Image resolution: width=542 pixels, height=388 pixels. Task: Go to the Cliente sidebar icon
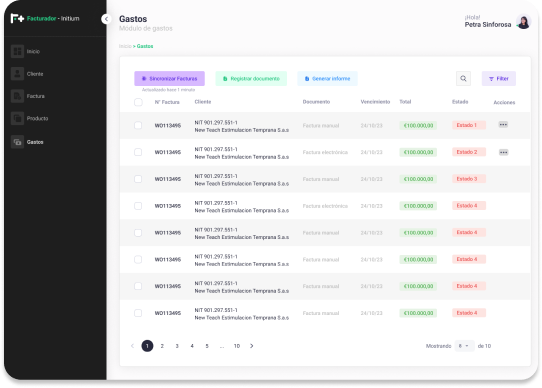coord(17,74)
